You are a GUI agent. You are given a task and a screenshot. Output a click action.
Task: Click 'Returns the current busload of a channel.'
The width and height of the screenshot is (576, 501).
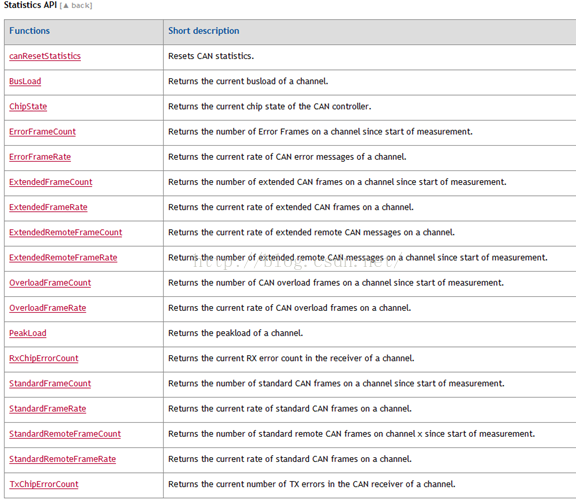point(248,81)
